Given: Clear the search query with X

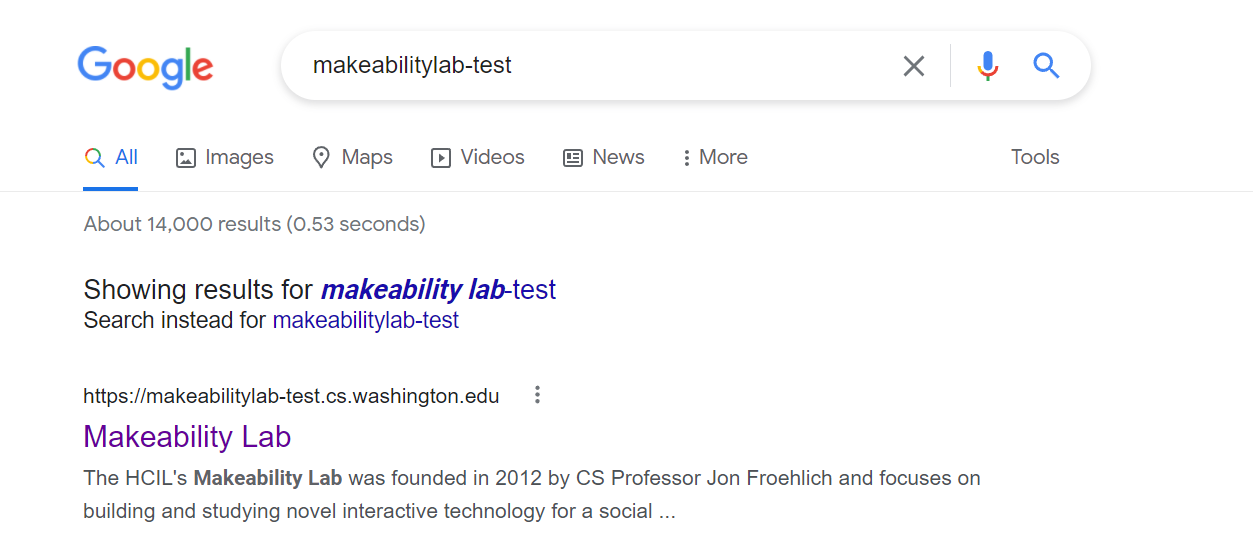Looking at the screenshot, I should coord(913,66).
